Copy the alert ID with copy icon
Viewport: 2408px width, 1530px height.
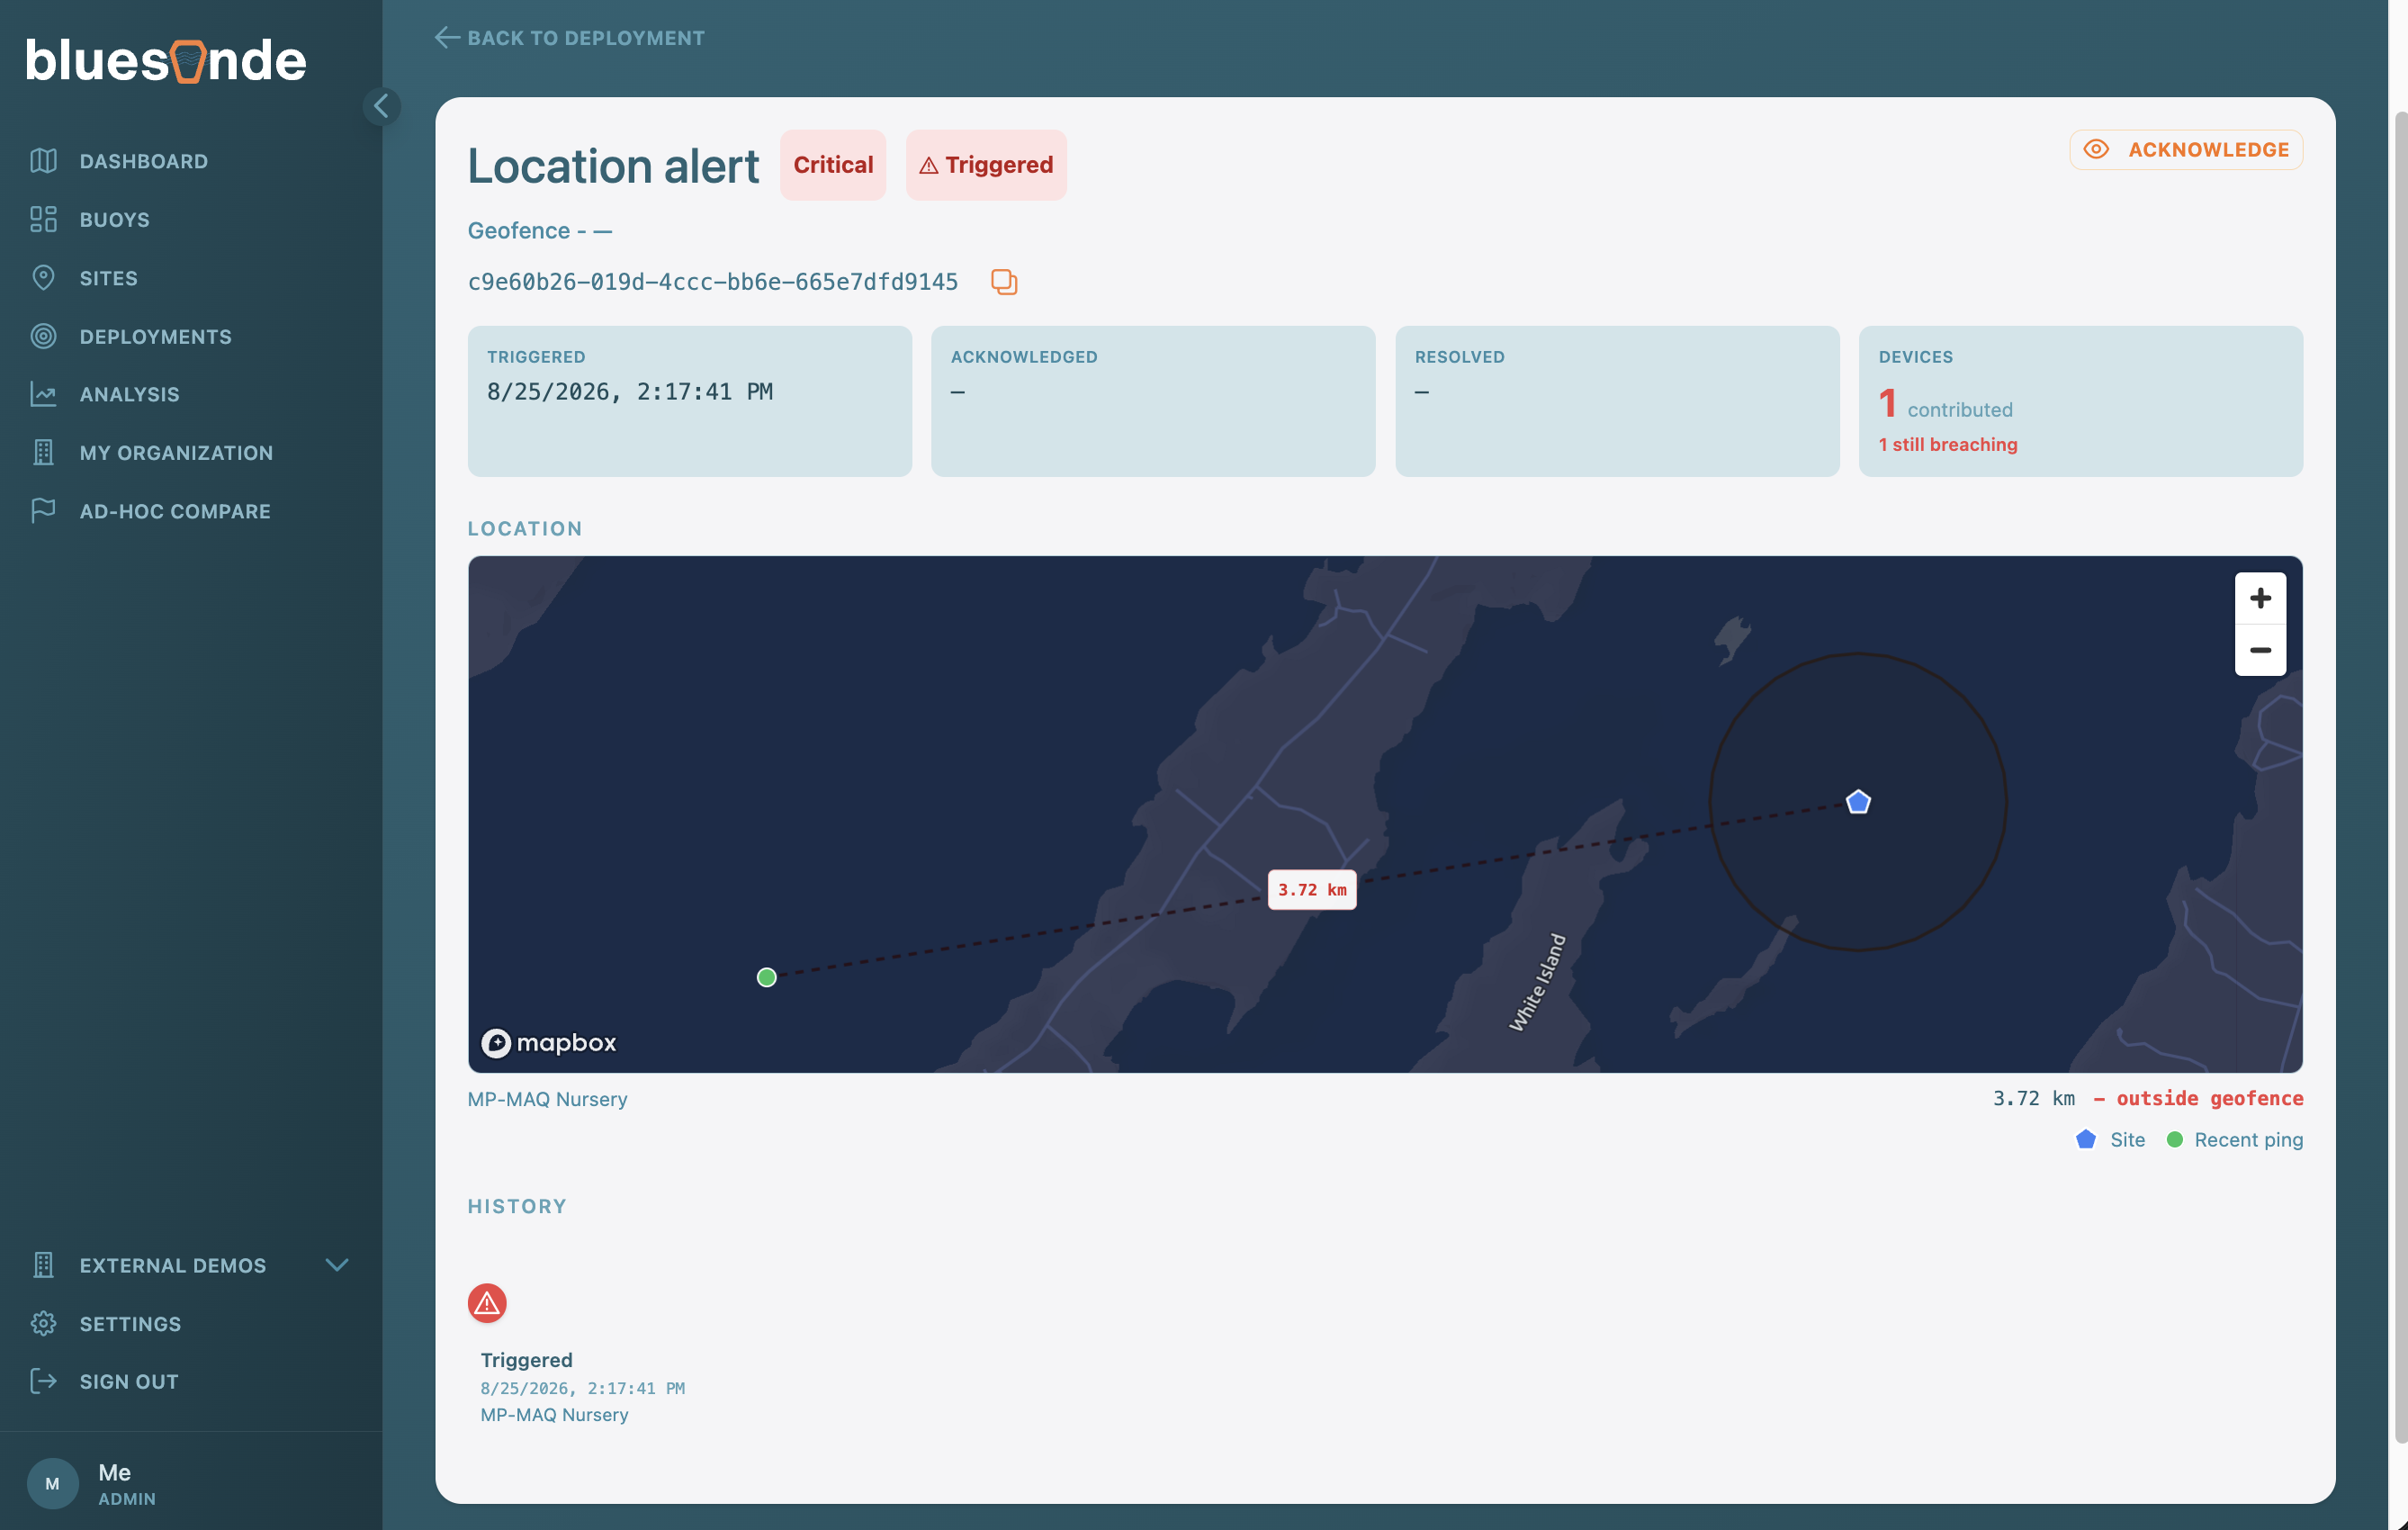[x=1004, y=282]
